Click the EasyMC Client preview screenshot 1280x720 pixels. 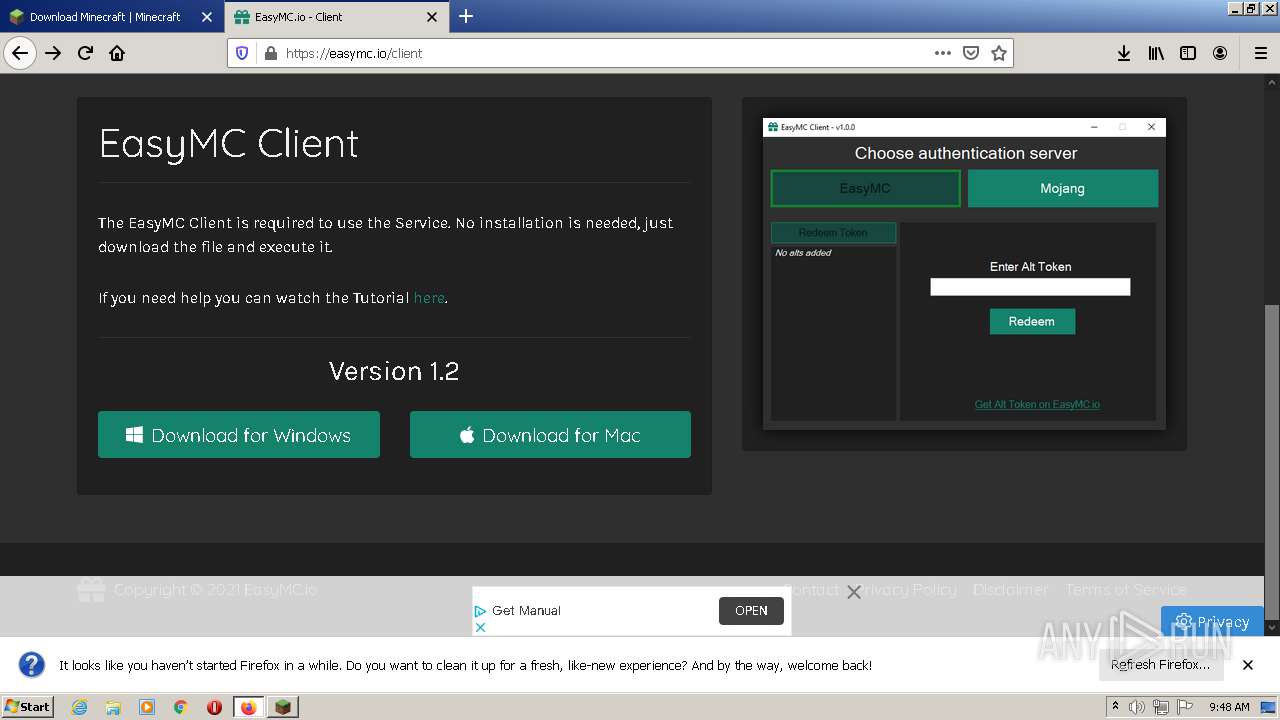click(964, 274)
